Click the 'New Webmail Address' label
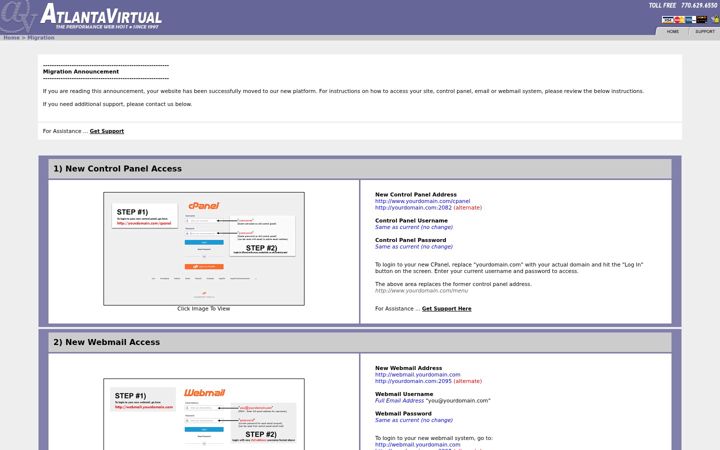Screen dimensions: 720x450 408,368
